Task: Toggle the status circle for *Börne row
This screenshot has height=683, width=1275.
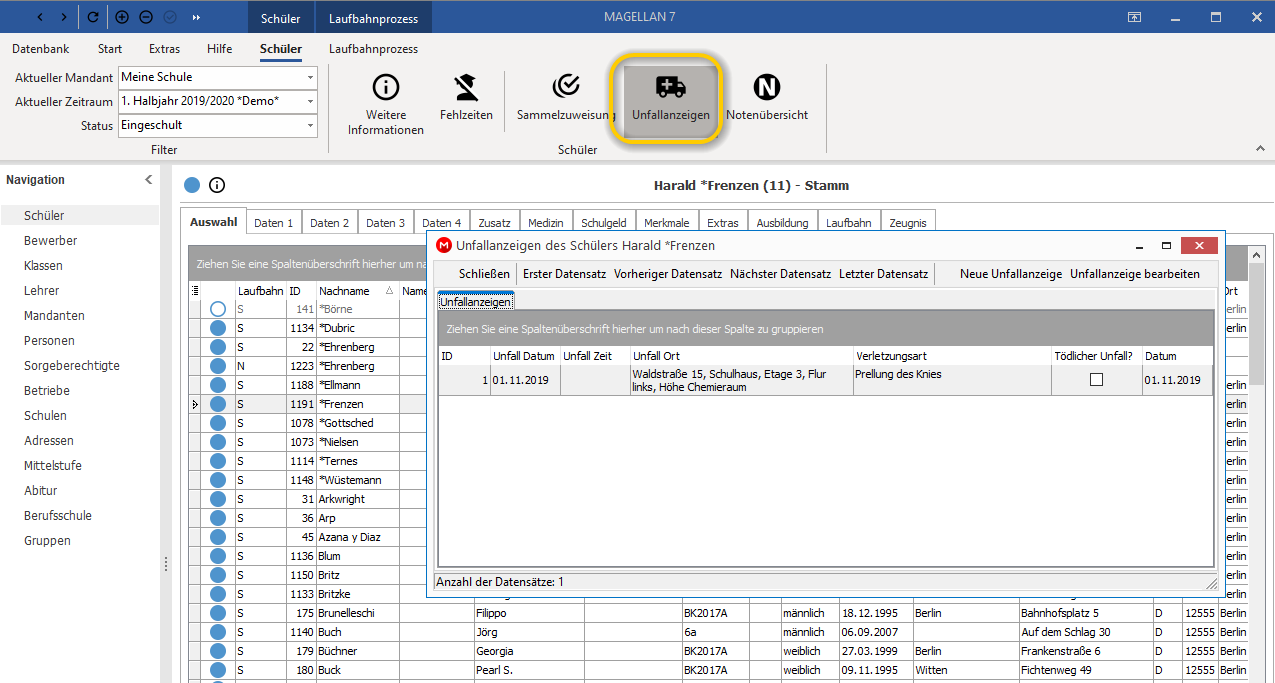Action: pyautogui.click(x=218, y=309)
